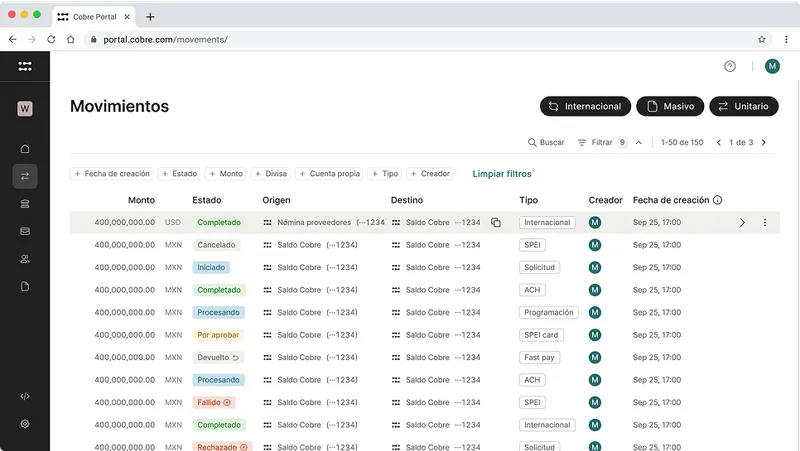800x451 pixels.
Task: Open the browser three-dot menu
Action: (x=786, y=39)
